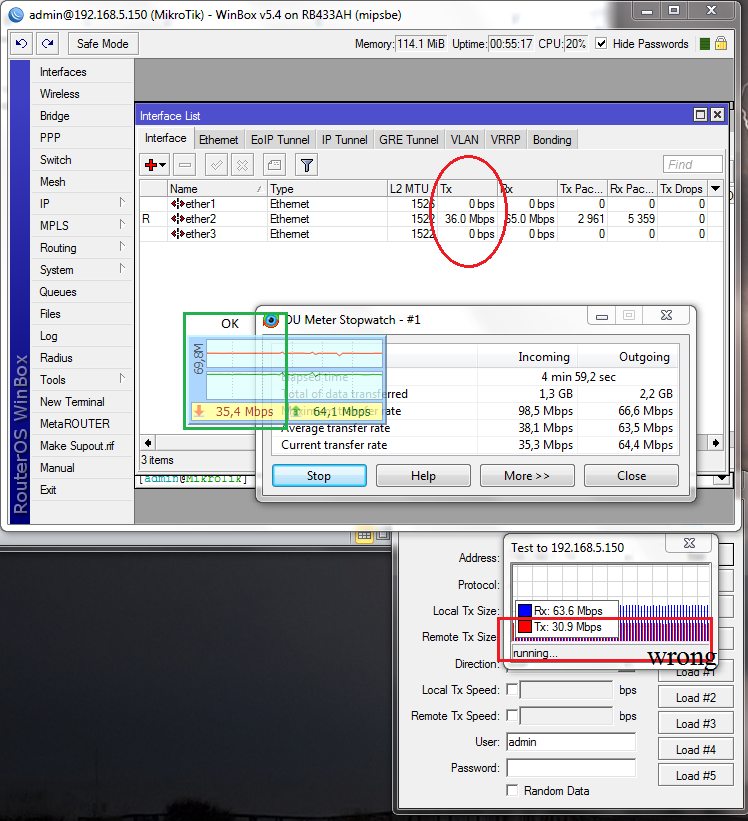This screenshot has width=748, height=821.
Task: Click the left arrow of horizontal scrollbar
Action: point(148,443)
